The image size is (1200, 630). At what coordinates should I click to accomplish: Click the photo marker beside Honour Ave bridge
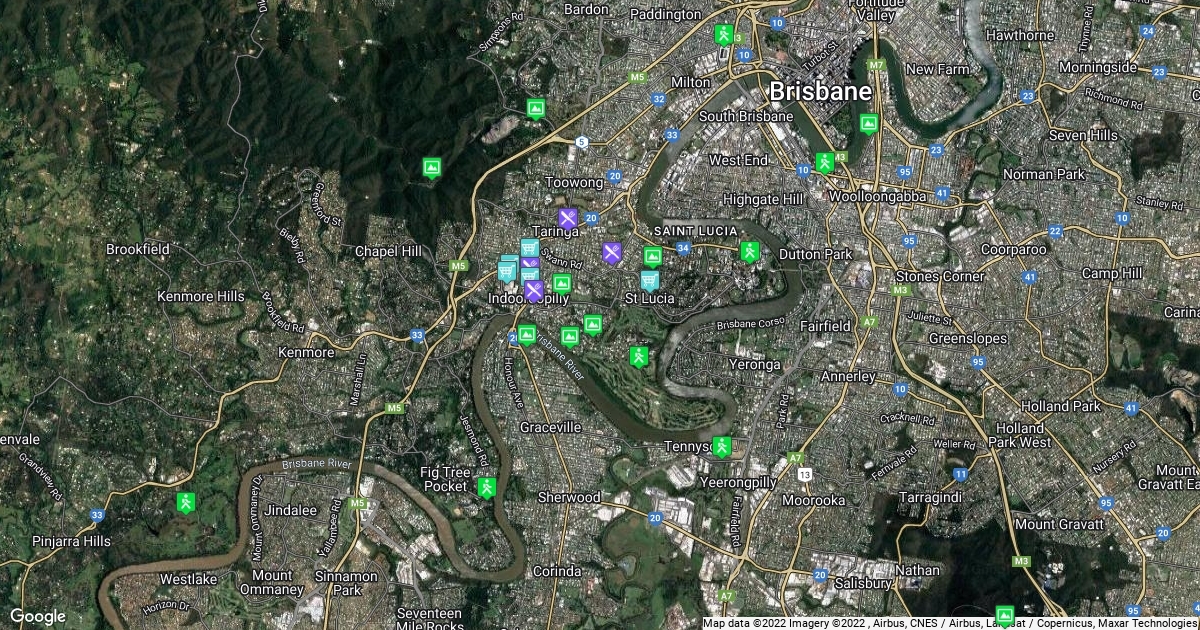click(x=526, y=334)
